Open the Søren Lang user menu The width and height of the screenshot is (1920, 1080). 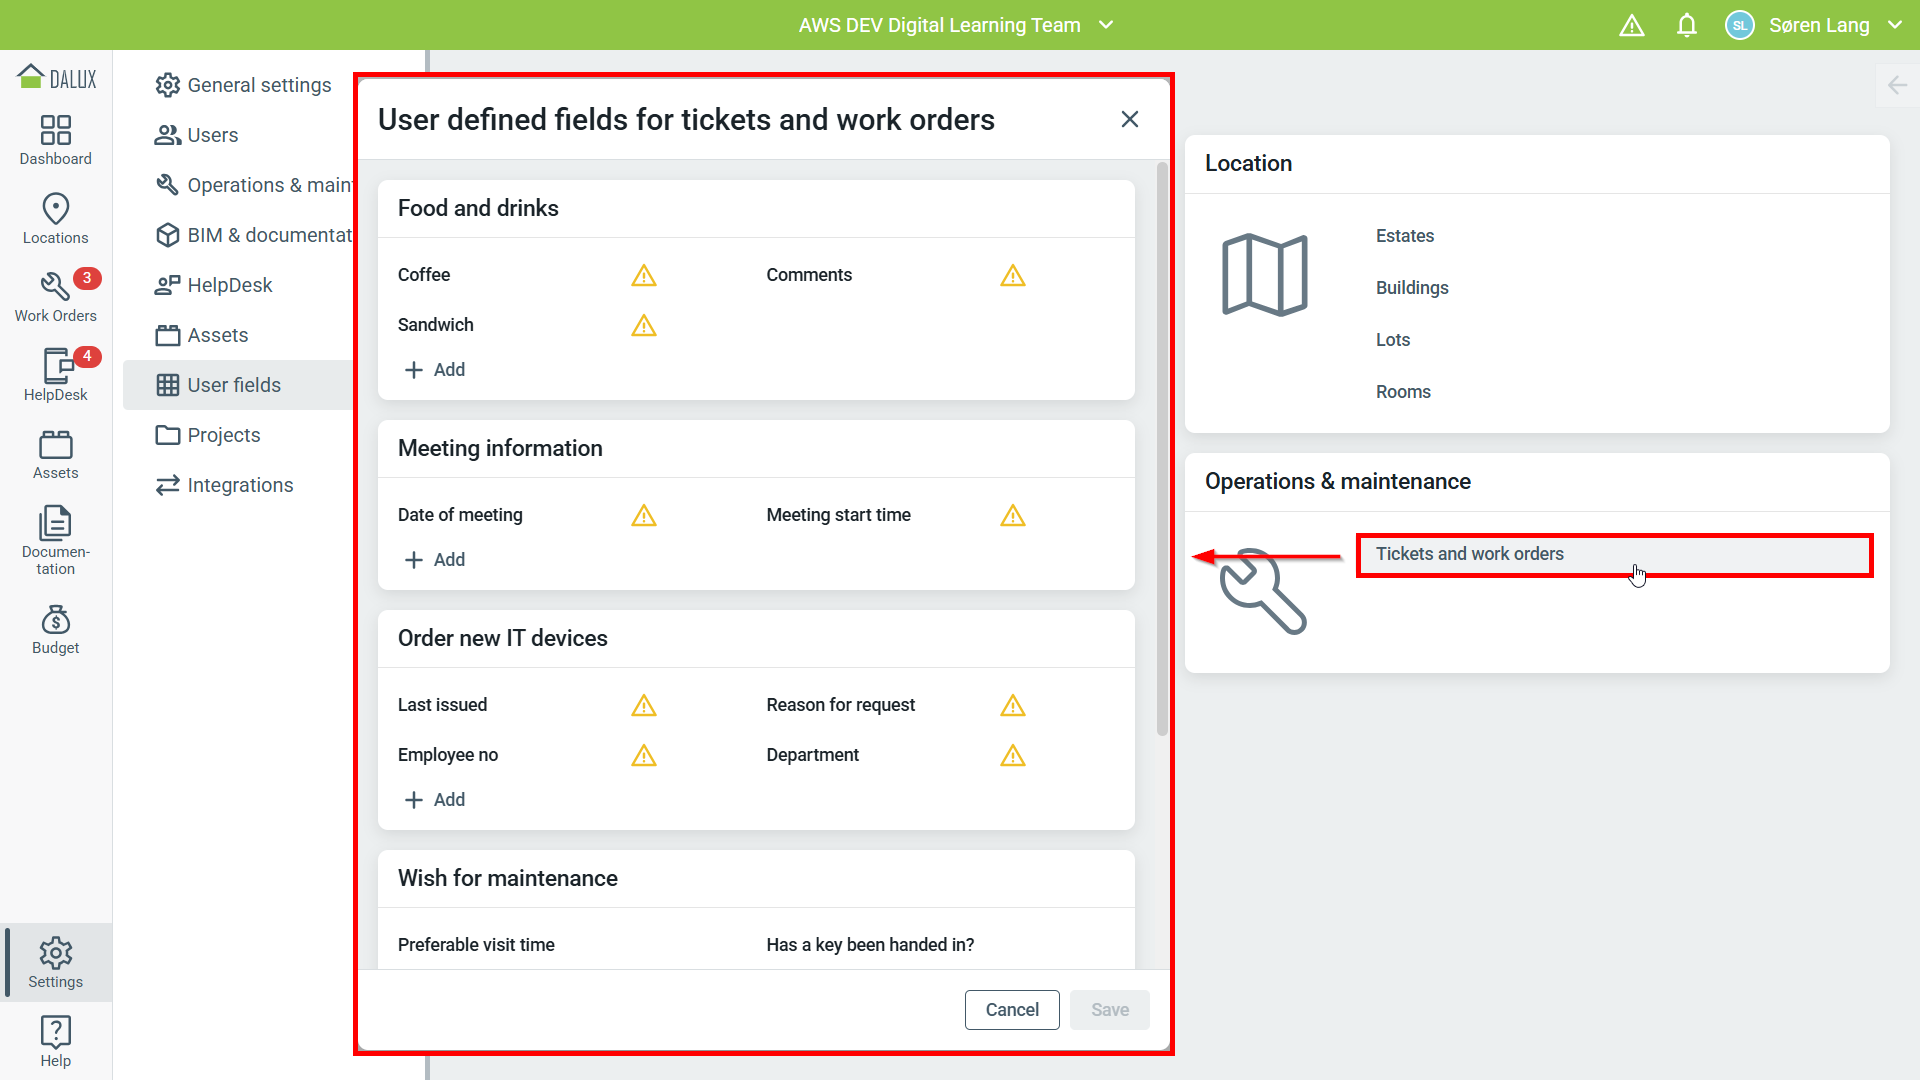(1818, 25)
